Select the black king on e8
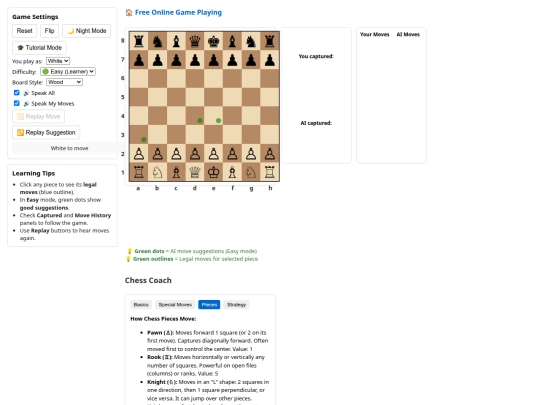540x405 pixels. (214, 41)
